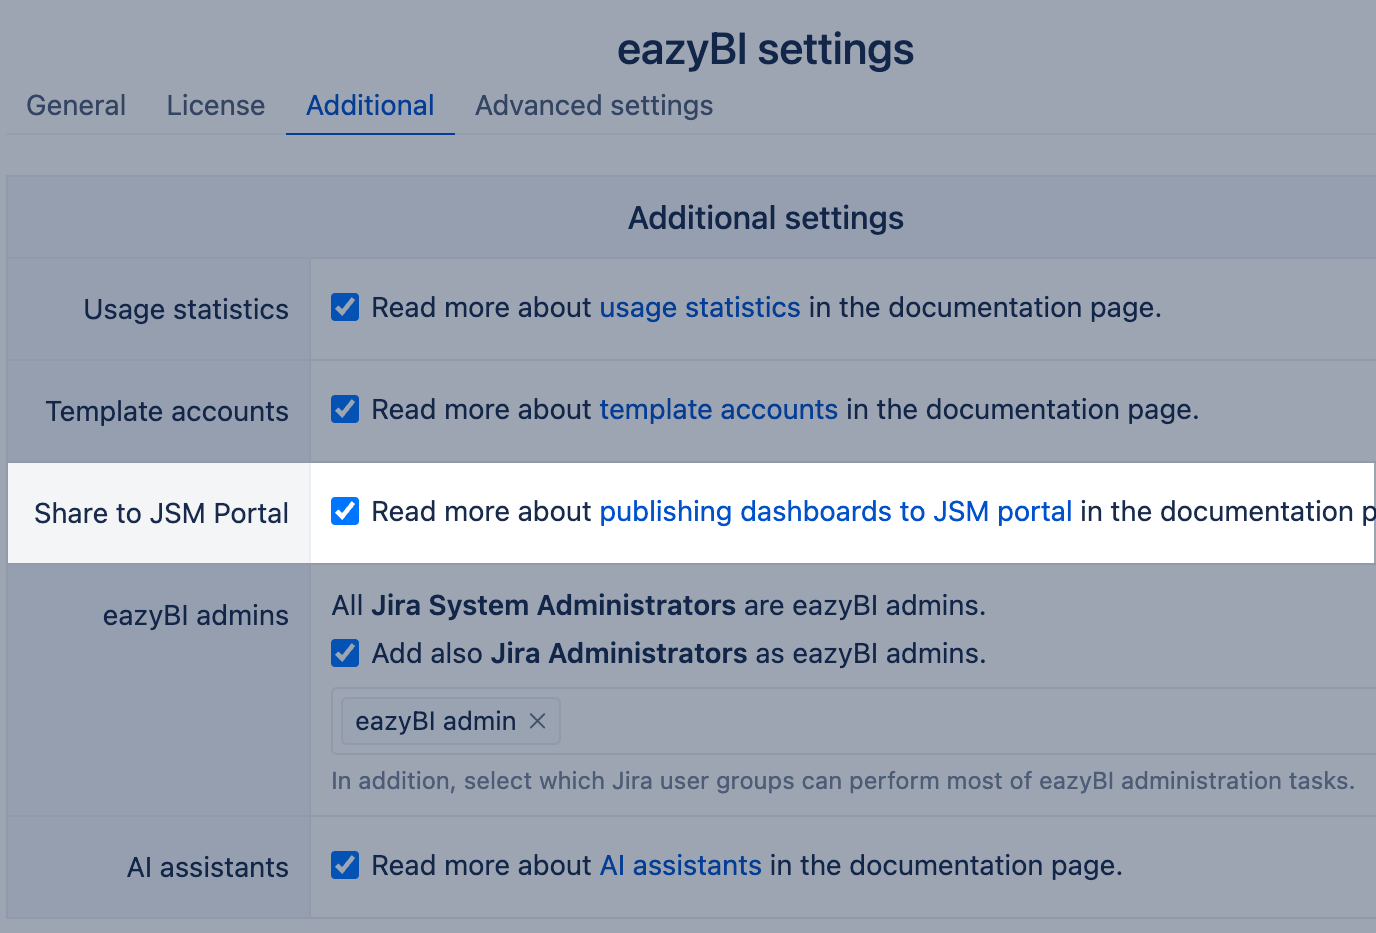Image resolution: width=1376 pixels, height=933 pixels.
Task: Turn off the AI assistants checkbox
Action: pos(345,865)
